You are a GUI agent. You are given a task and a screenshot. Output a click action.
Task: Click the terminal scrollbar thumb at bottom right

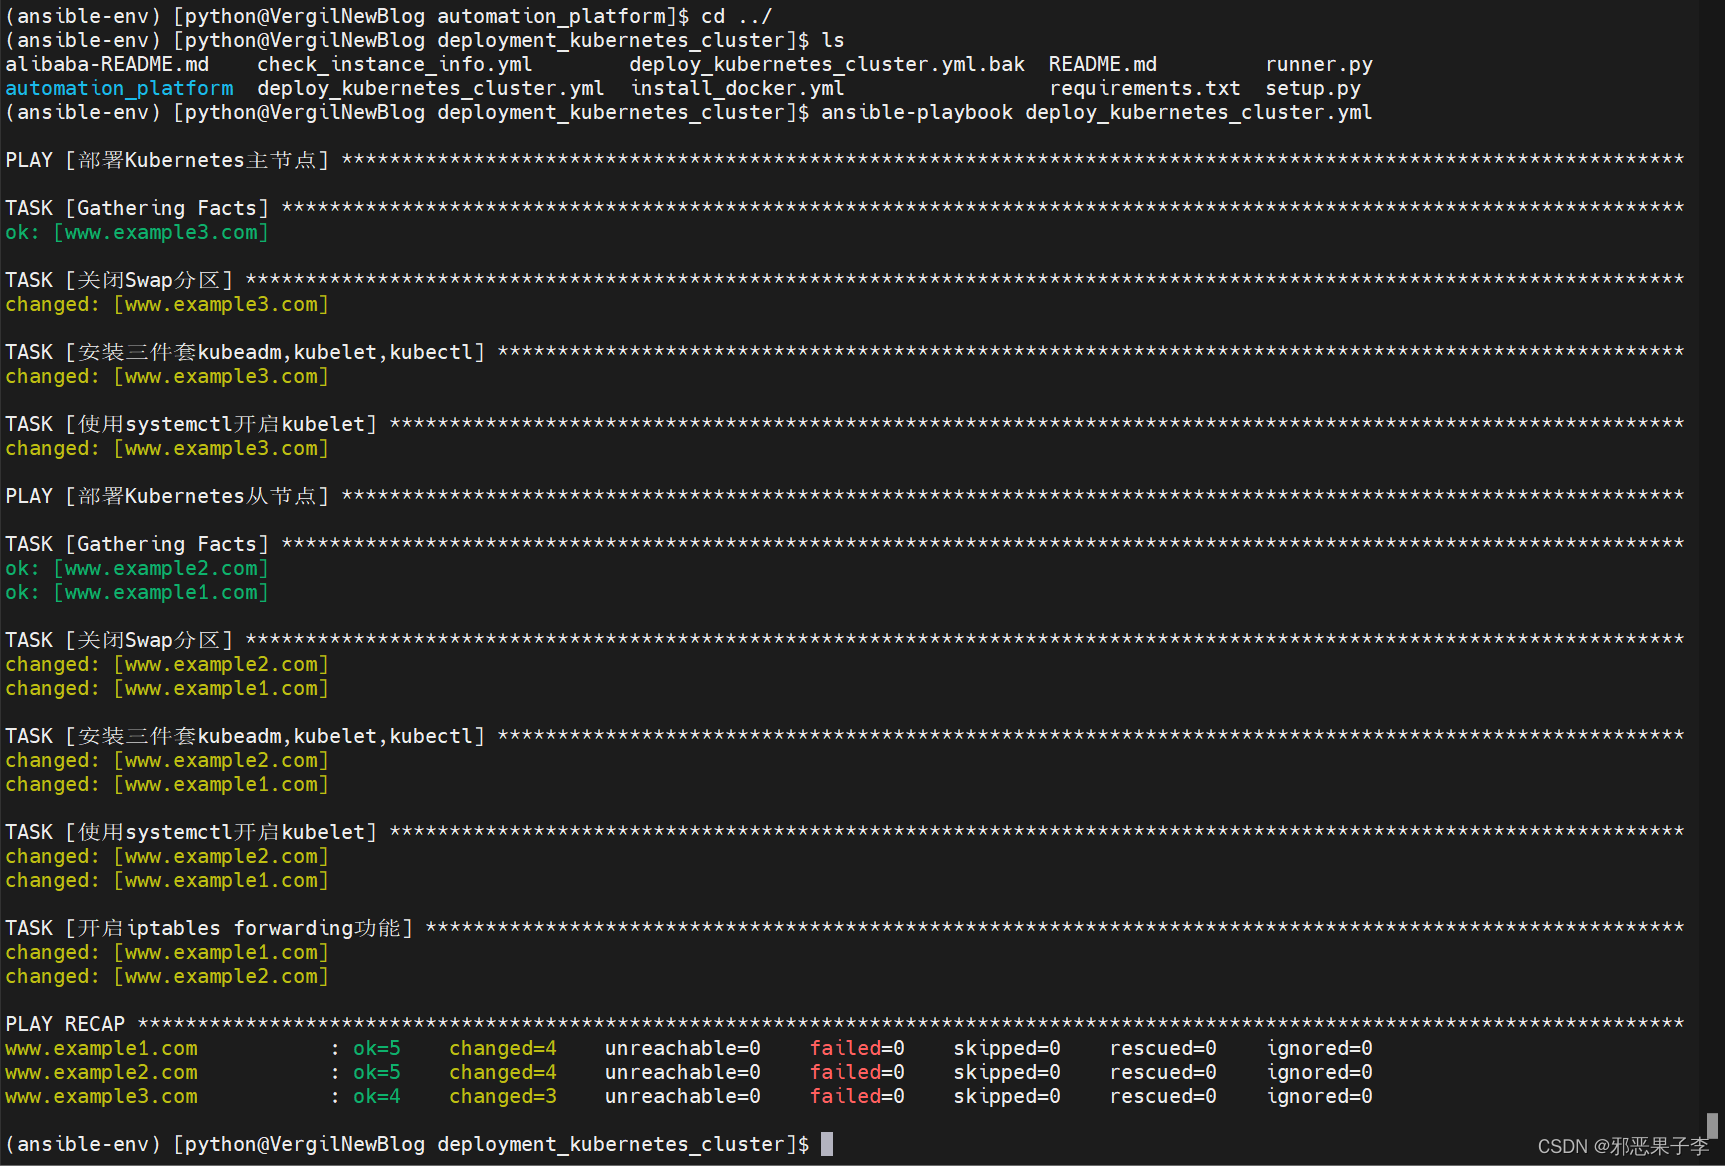[x=1712, y=1125]
